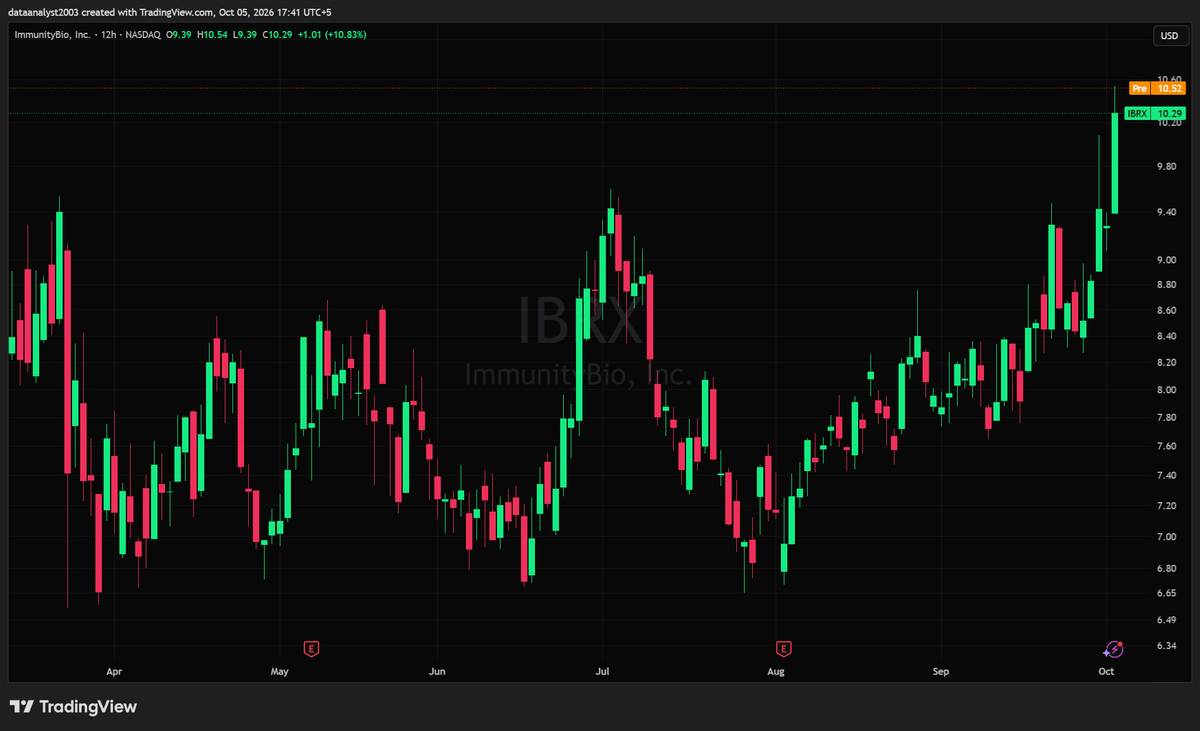Image resolution: width=1200 pixels, height=731 pixels.
Task: Click the earnings E marker near May
Action: 312,649
